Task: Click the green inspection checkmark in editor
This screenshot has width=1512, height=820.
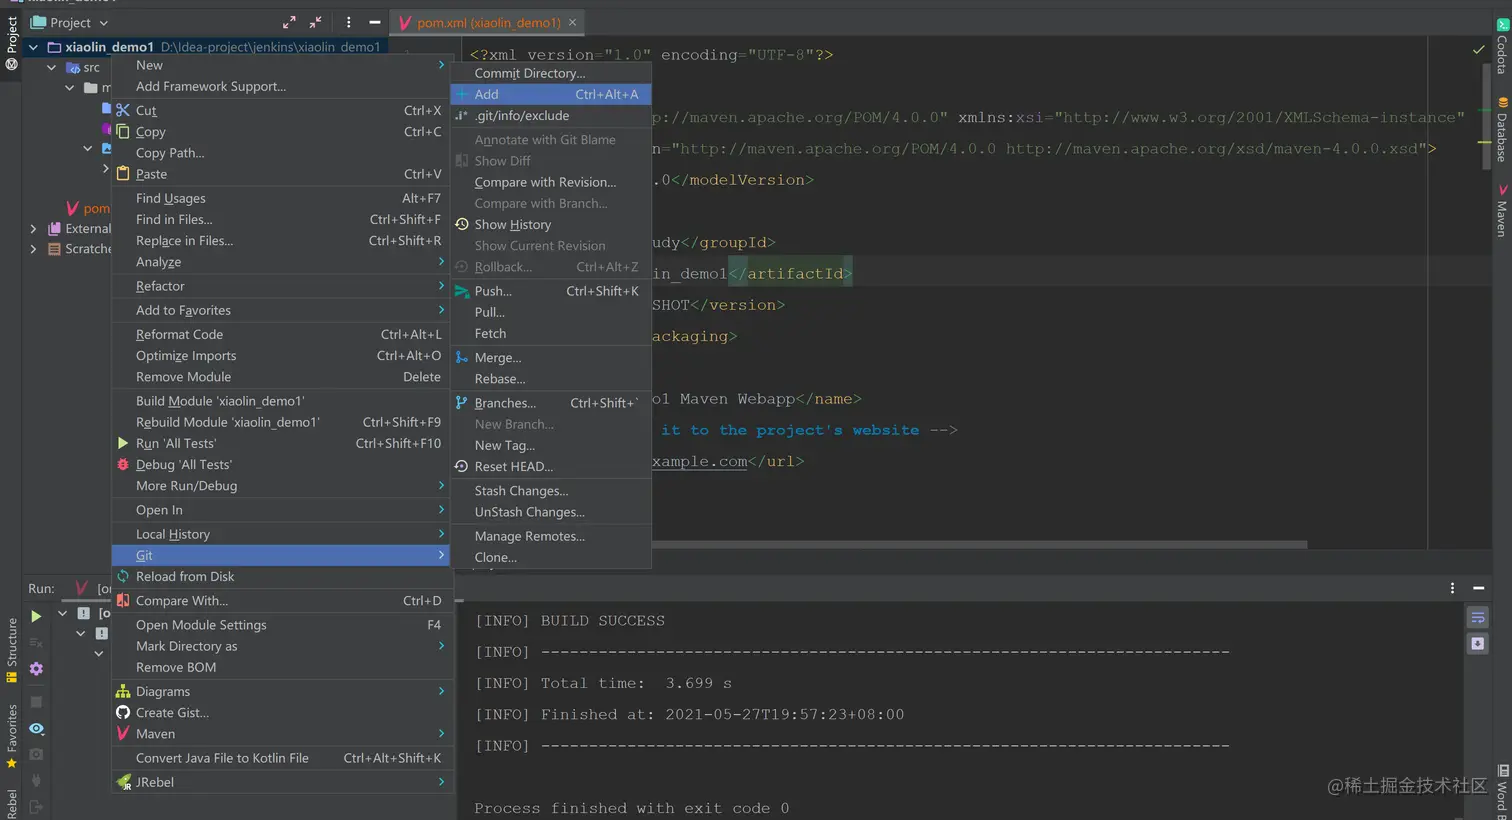Action: pyautogui.click(x=1478, y=49)
